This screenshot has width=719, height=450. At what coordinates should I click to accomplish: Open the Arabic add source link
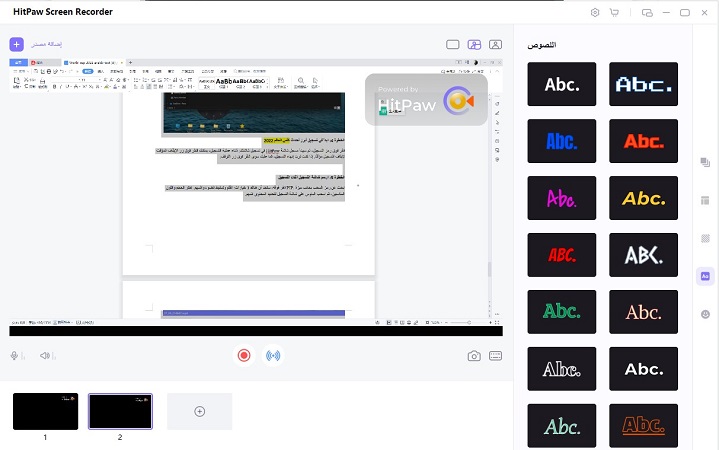(x=46, y=44)
